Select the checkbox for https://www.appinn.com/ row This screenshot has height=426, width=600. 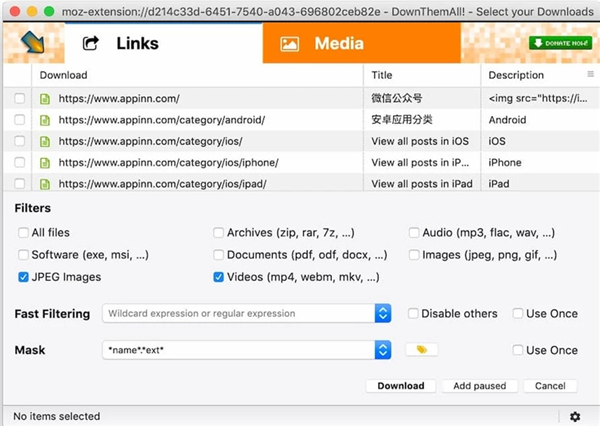[x=20, y=99]
